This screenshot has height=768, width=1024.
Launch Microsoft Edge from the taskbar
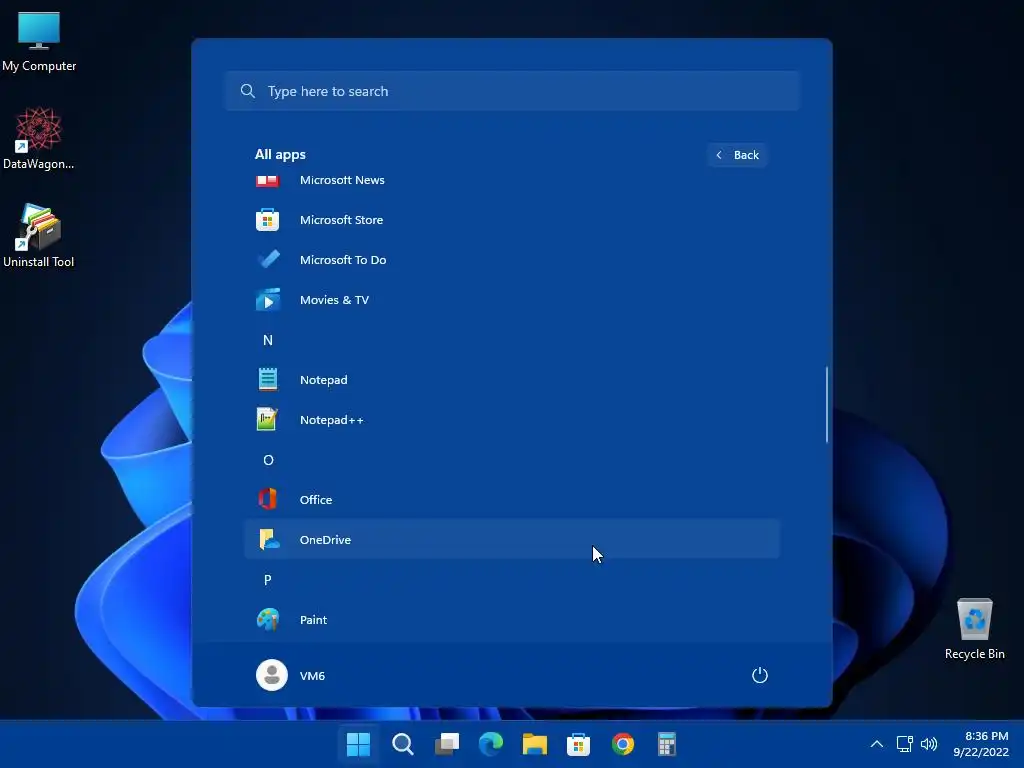490,744
